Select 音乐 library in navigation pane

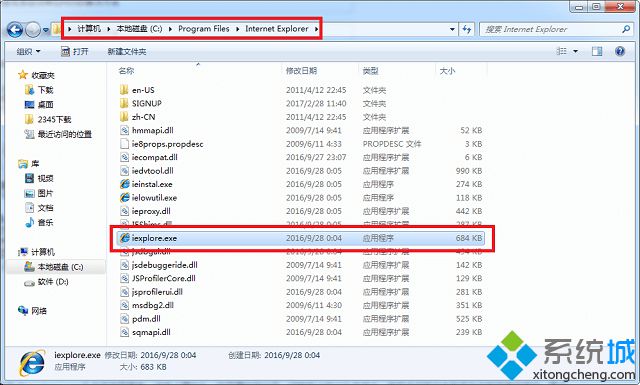tap(39, 222)
